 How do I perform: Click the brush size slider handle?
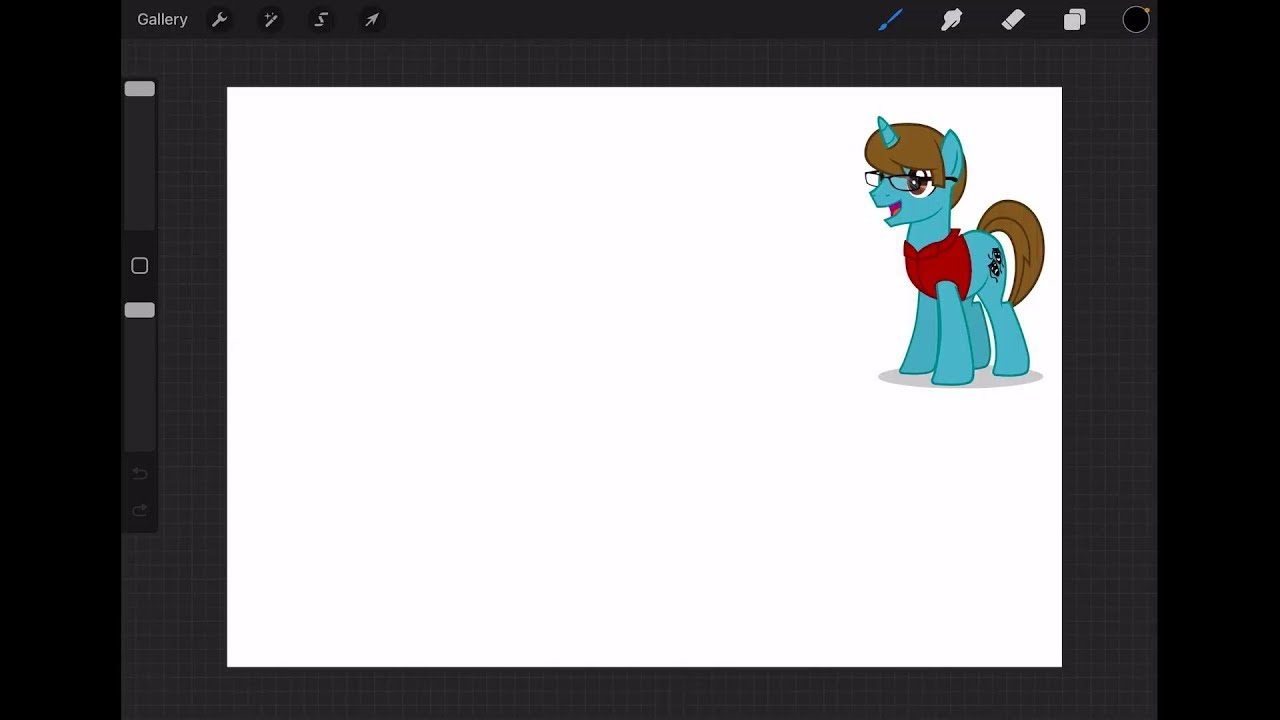point(140,89)
